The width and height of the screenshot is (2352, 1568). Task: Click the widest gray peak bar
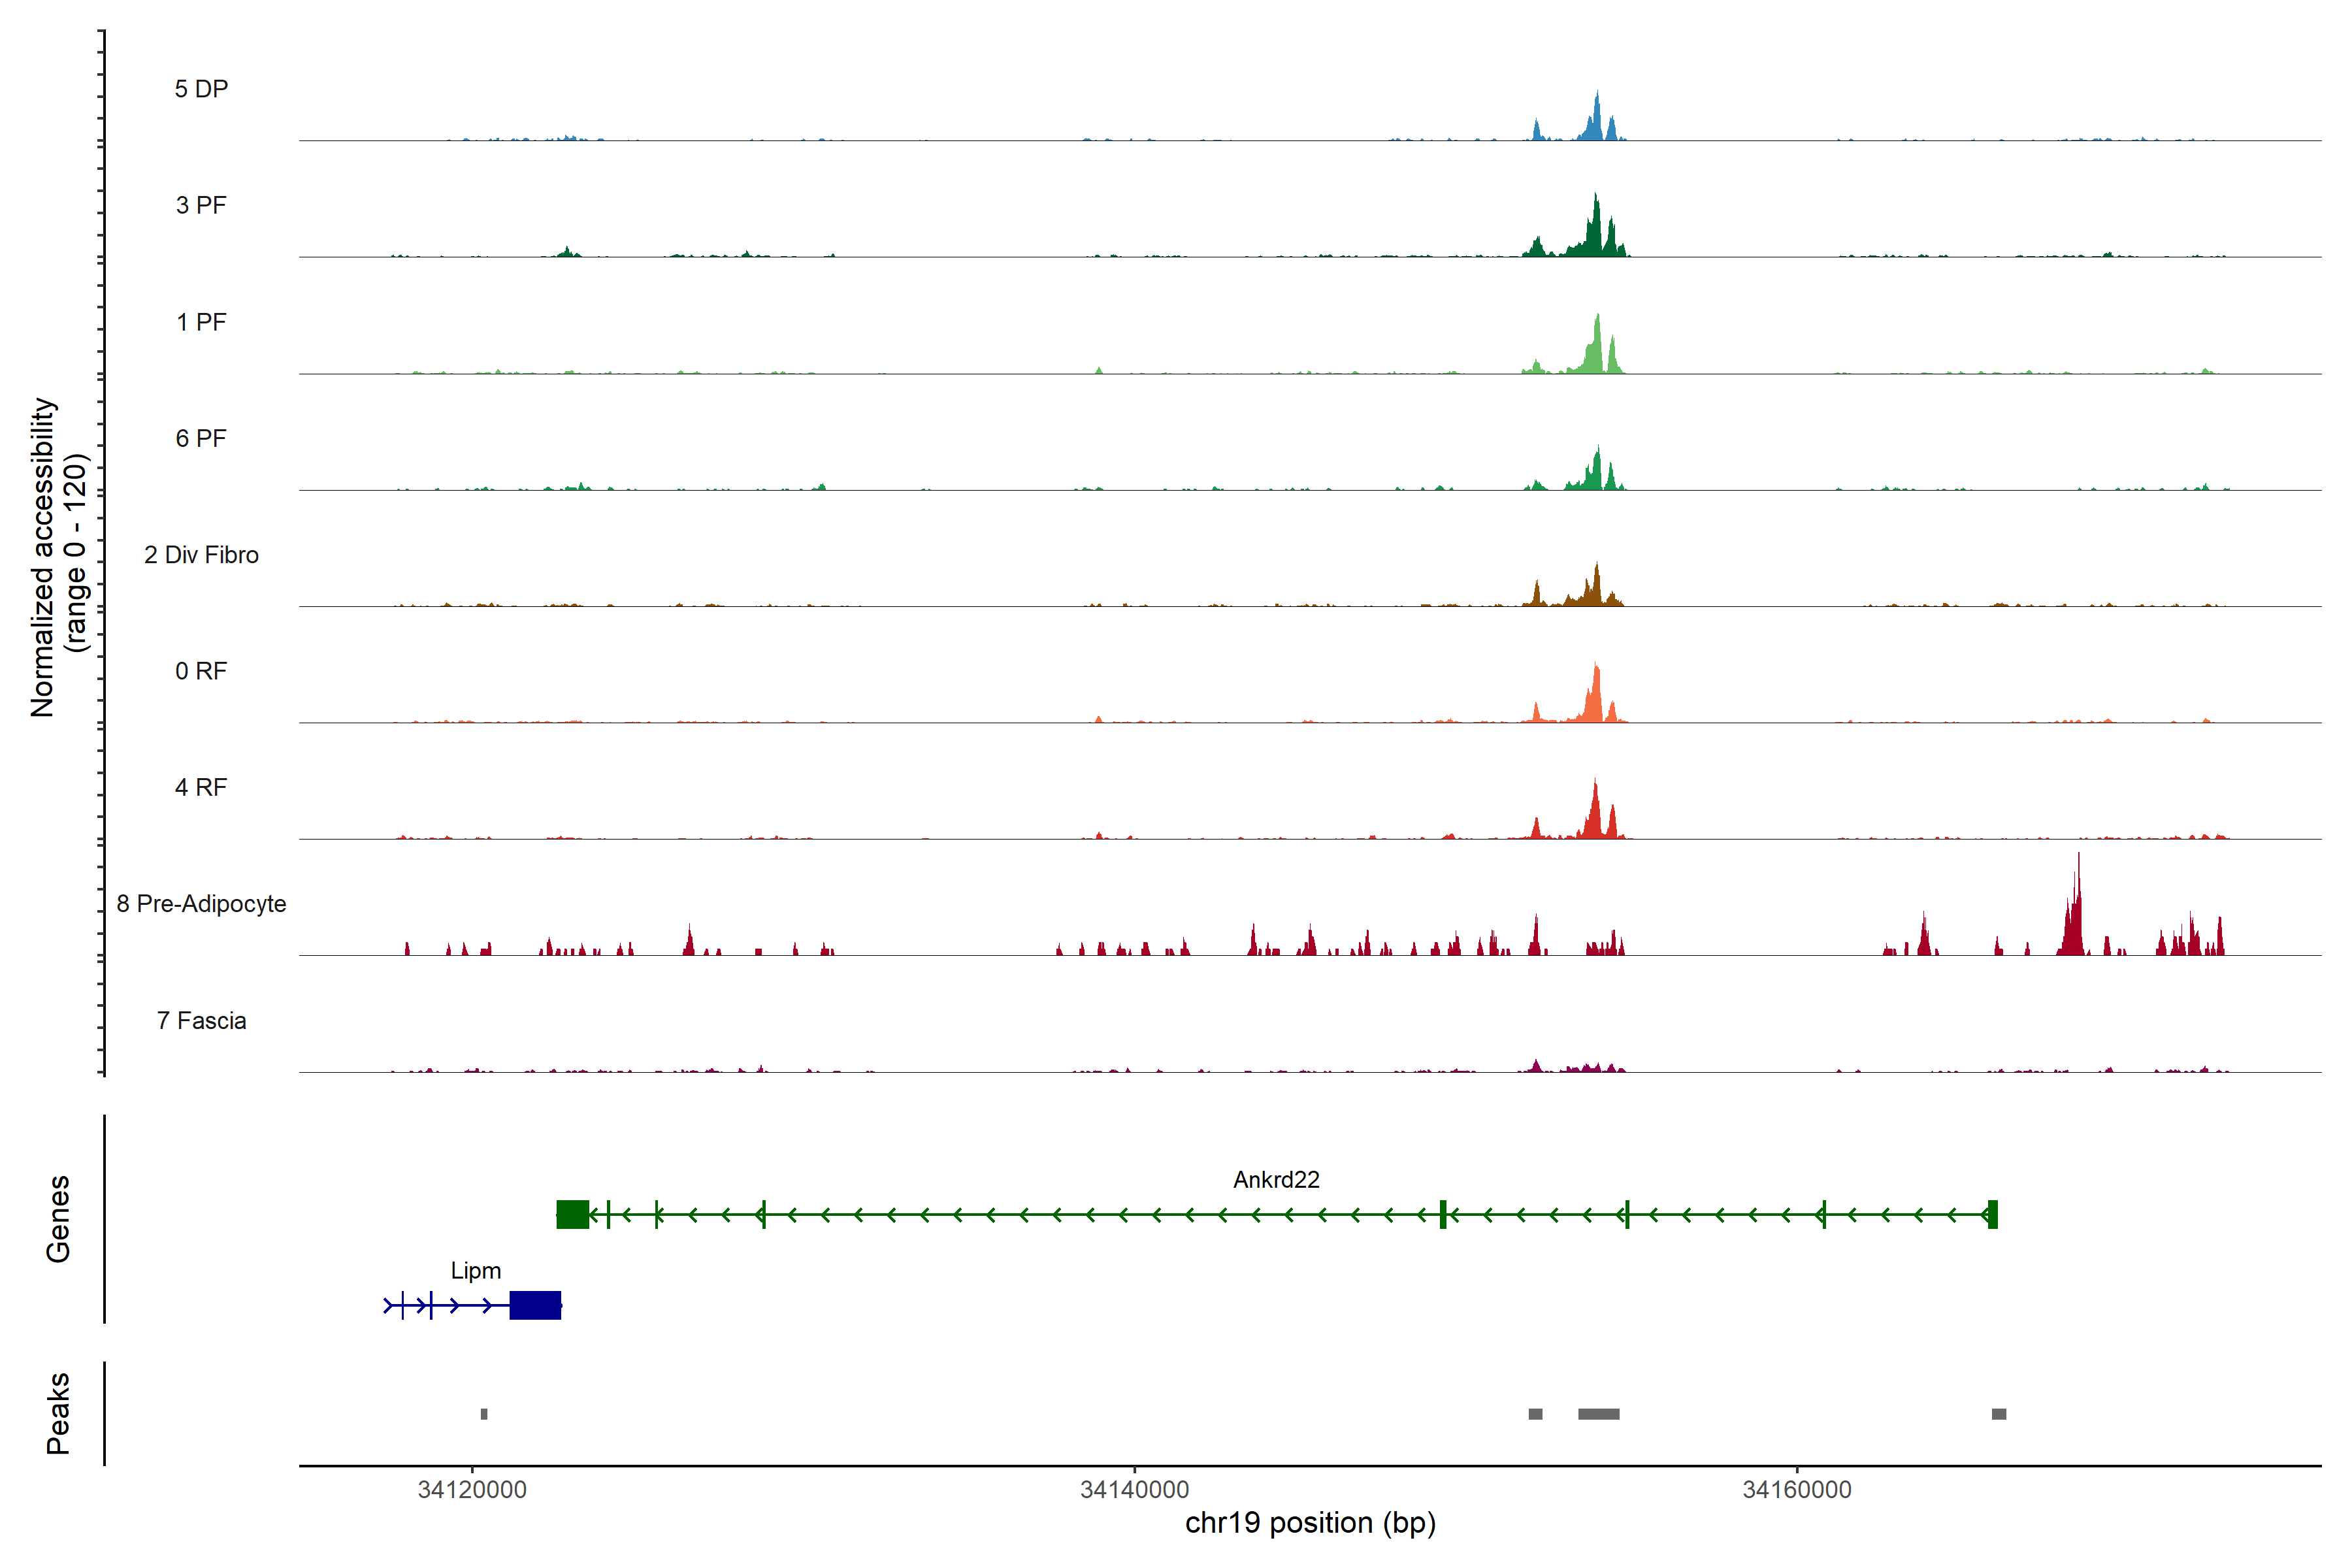[x=1598, y=1414]
